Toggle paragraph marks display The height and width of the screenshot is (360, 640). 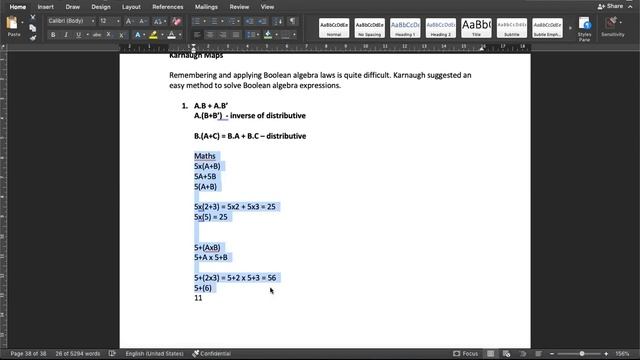[x=292, y=21]
